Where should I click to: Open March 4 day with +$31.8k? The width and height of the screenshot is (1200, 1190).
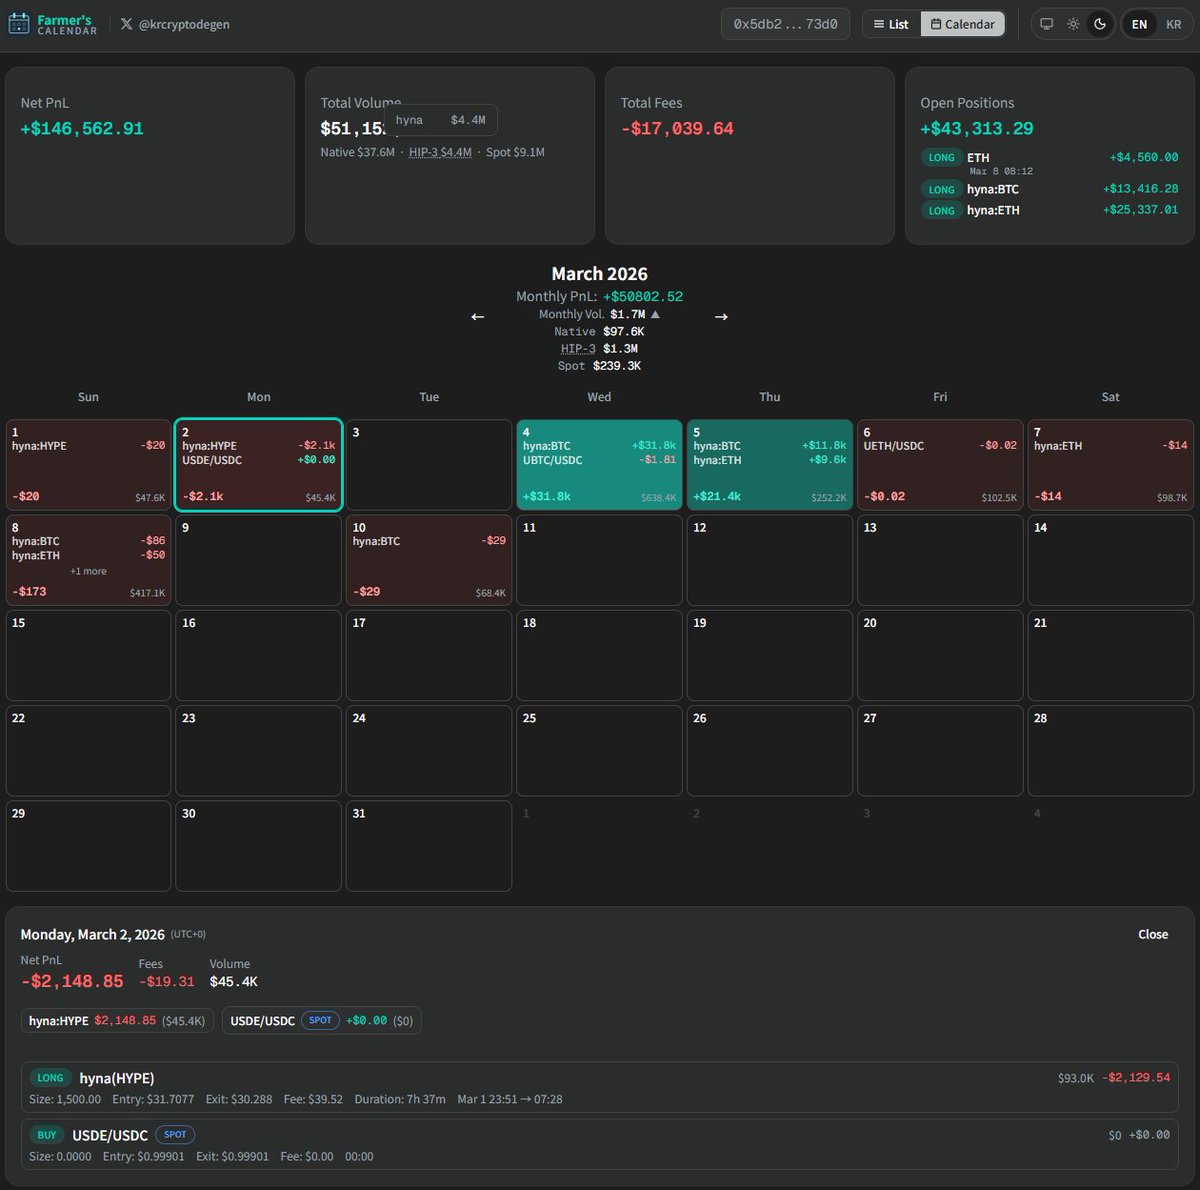[x=599, y=465]
